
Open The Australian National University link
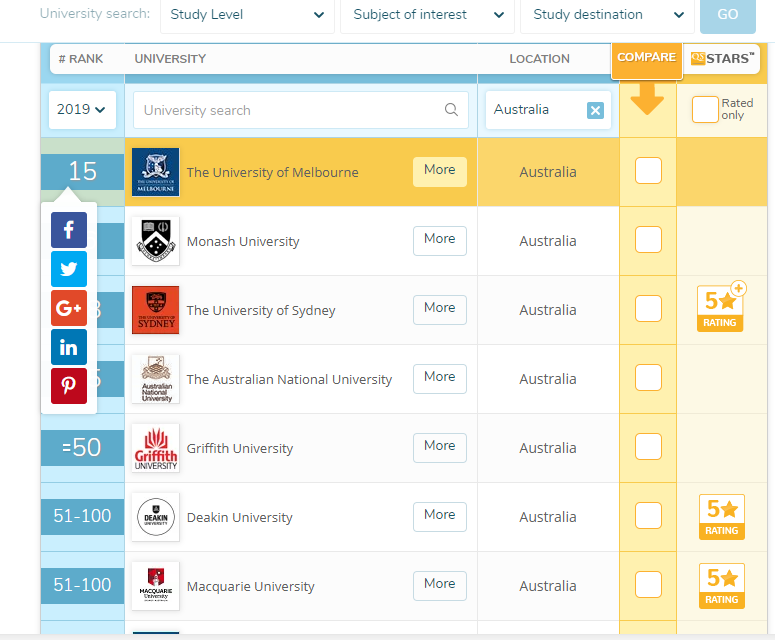click(x=289, y=380)
